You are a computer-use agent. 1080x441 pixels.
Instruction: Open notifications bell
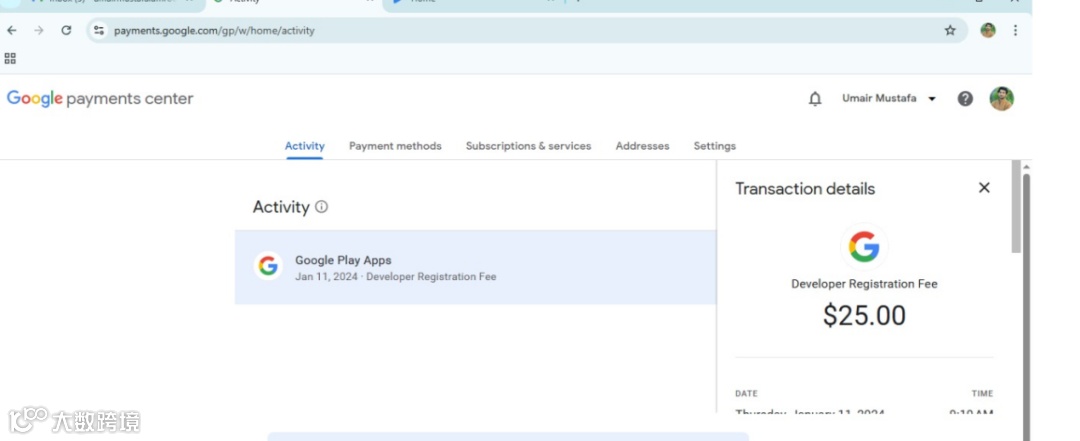(815, 99)
